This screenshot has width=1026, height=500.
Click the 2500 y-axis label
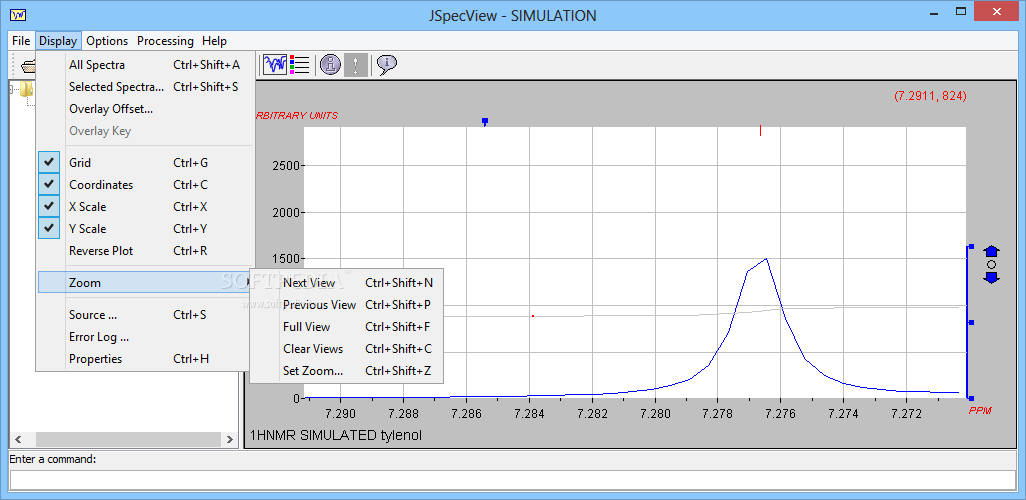[x=285, y=166]
